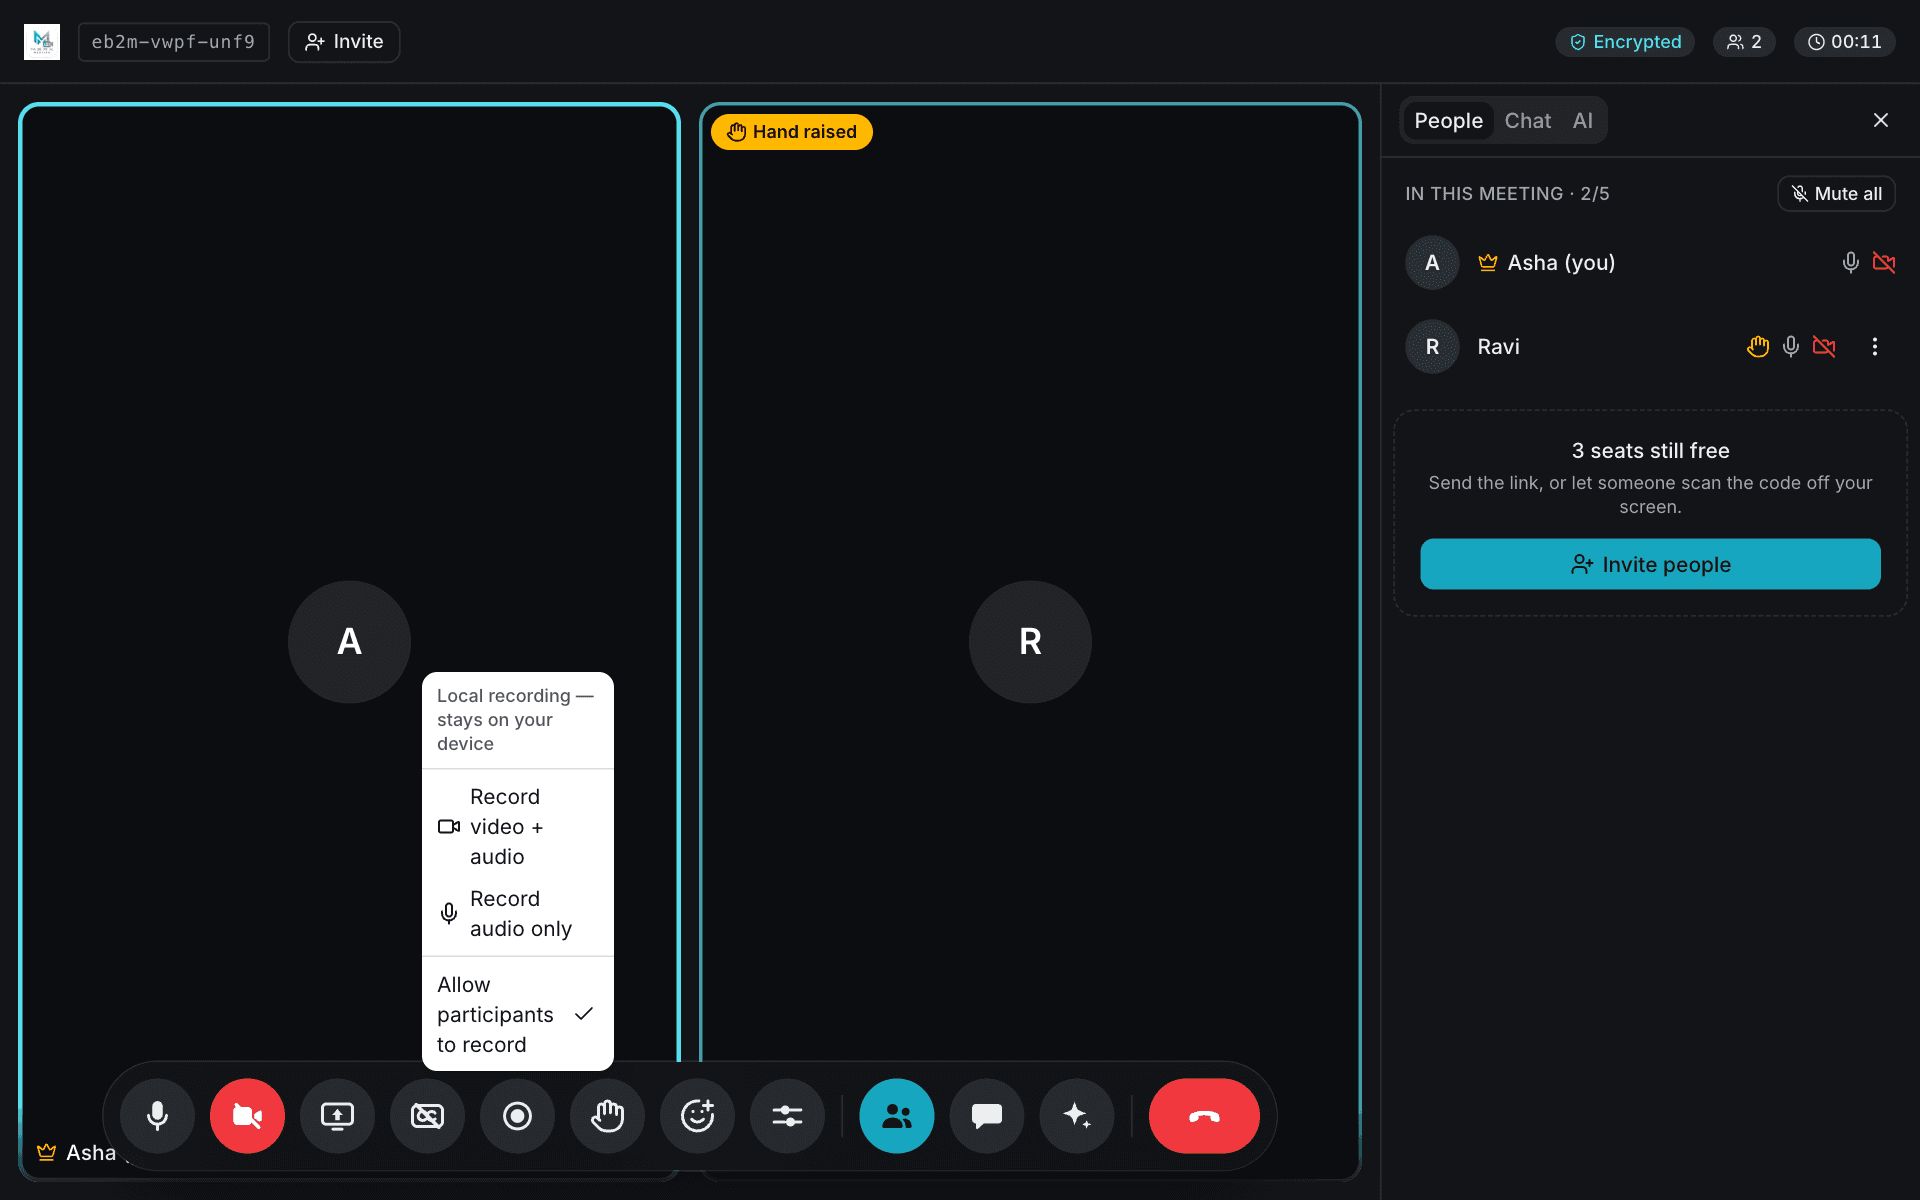The image size is (1920, 1200).
Task: Click Ravi's avatar in the video tile
Action: 1030,642
